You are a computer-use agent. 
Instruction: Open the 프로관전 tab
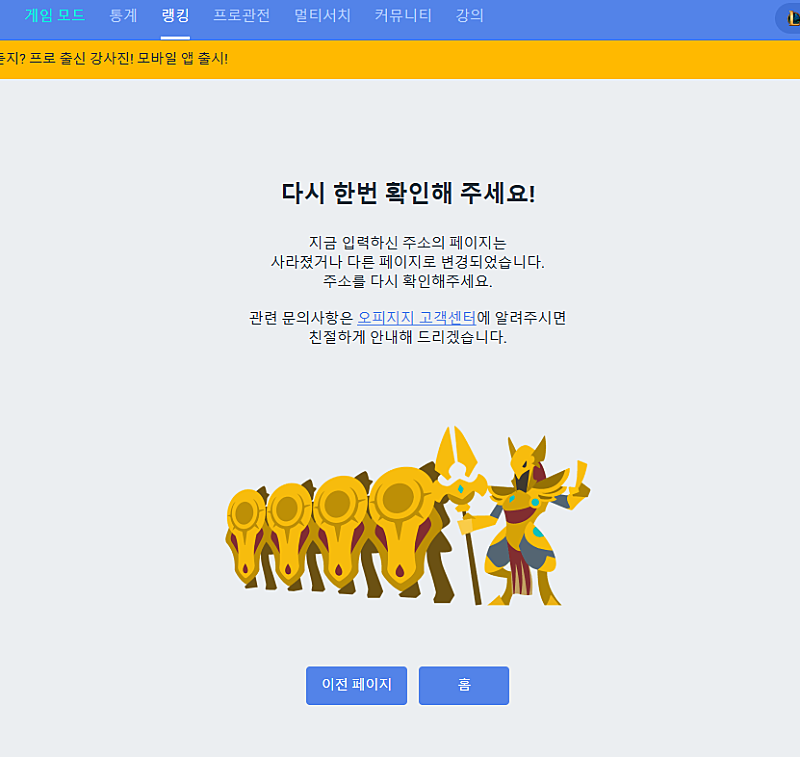(241, 15)
